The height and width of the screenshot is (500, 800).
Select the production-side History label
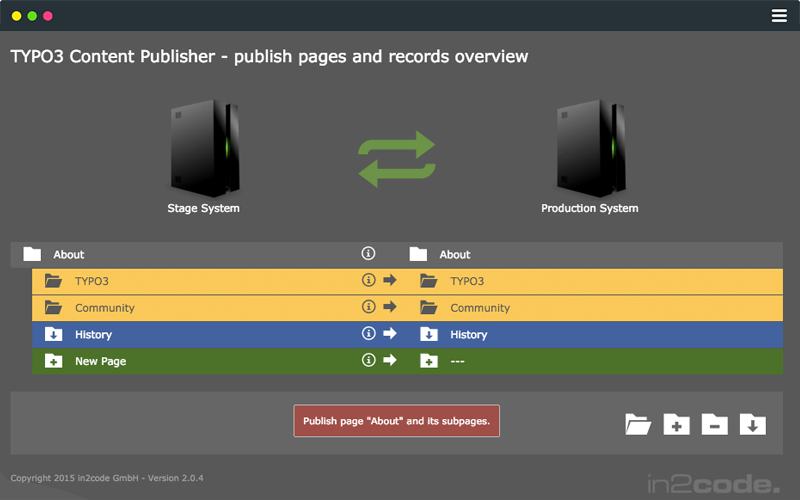(469, 334)
